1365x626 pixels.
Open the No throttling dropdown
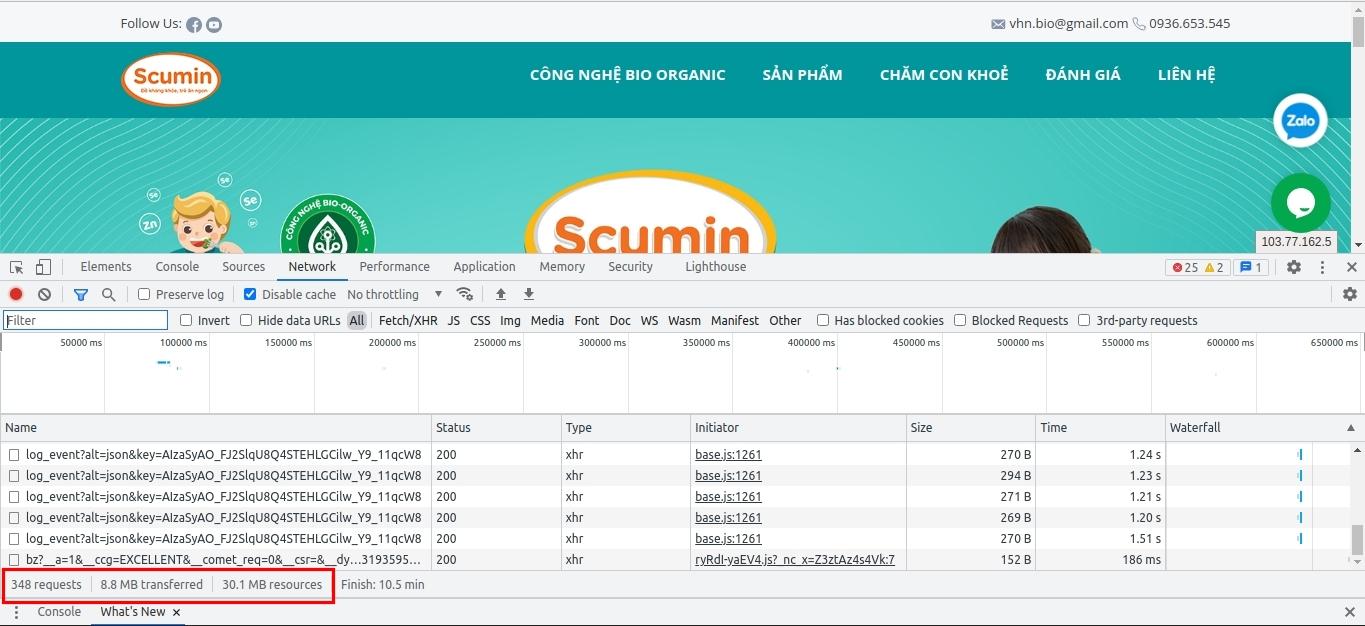click(x=394, y=294)
